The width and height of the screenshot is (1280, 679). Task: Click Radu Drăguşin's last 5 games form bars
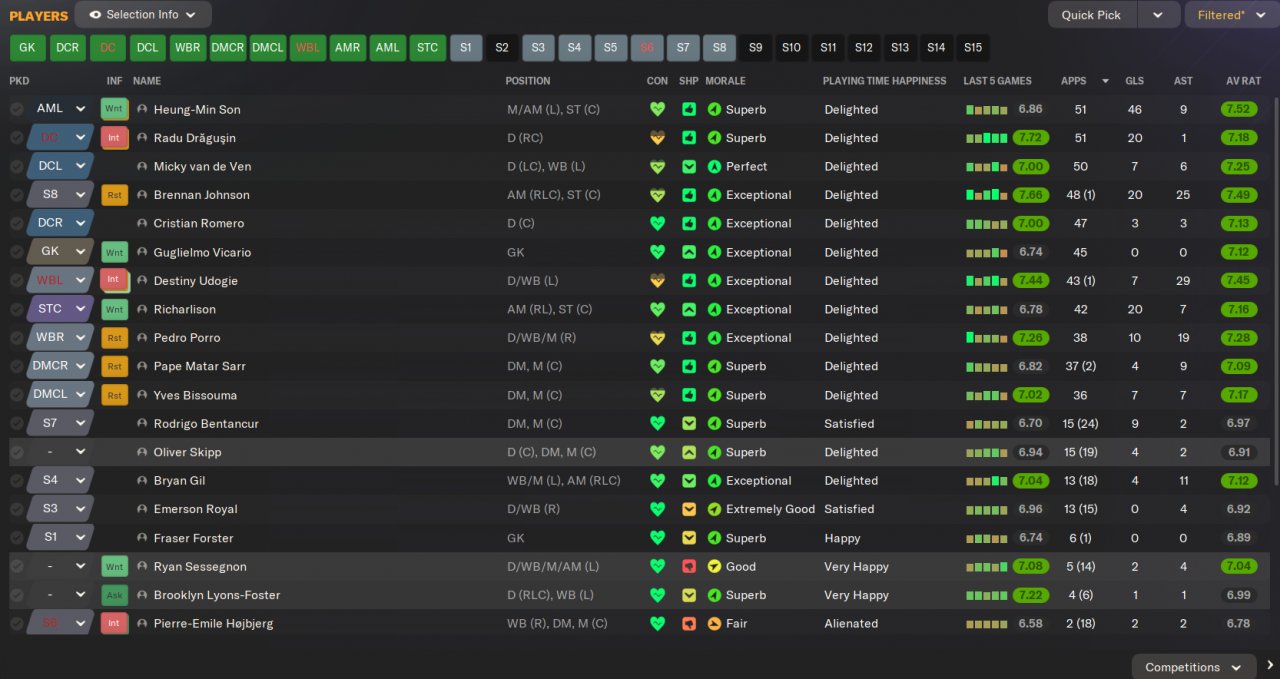(987, 138)
